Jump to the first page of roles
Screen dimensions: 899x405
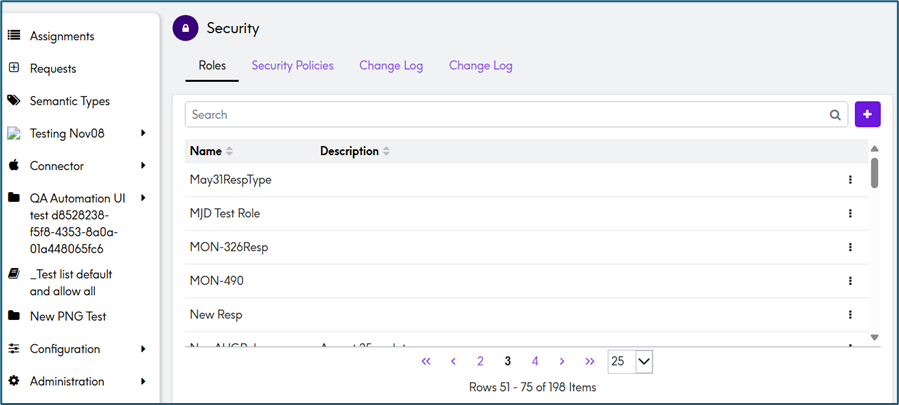[x=425, y=361]
